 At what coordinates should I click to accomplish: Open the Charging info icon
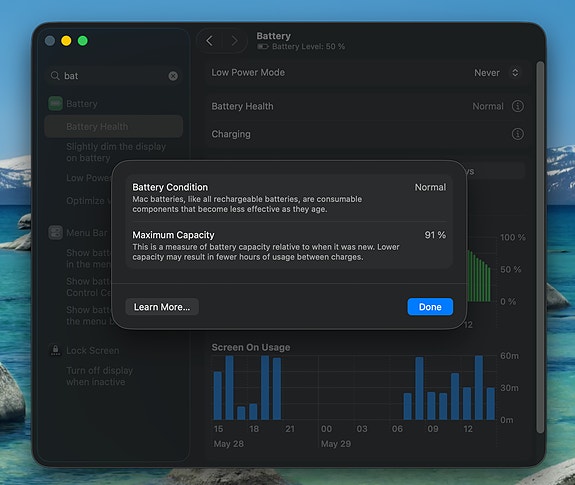point(517,134)
